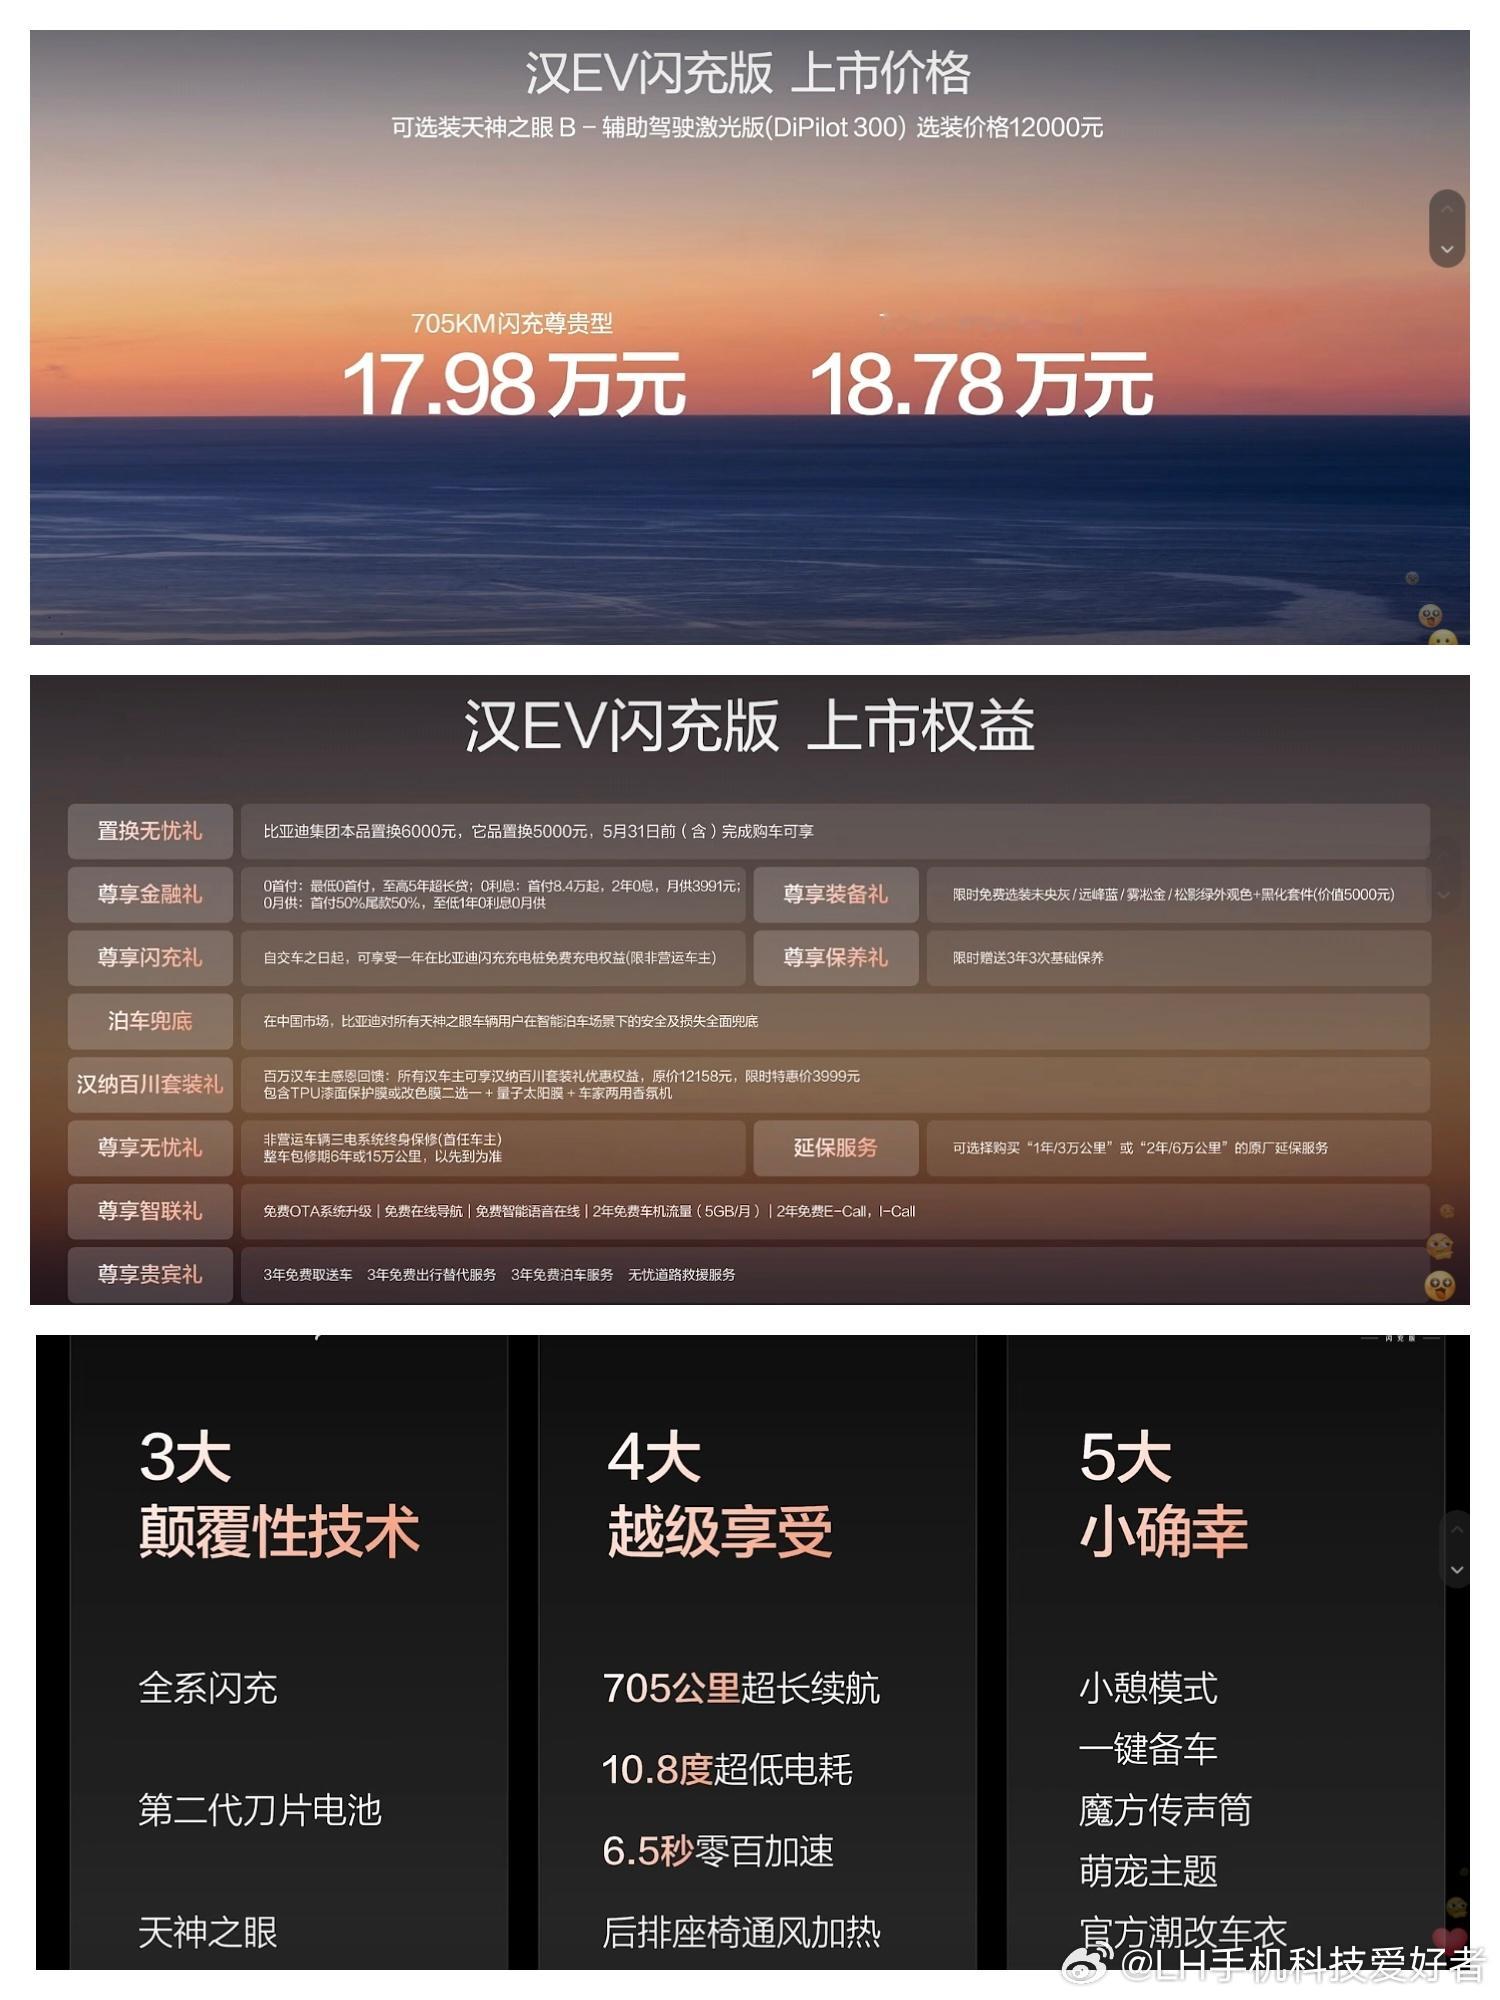The image size is (1500, 2000).
Task: Select the 自交车之日起 free charging text
Action: tap(490, 958)
